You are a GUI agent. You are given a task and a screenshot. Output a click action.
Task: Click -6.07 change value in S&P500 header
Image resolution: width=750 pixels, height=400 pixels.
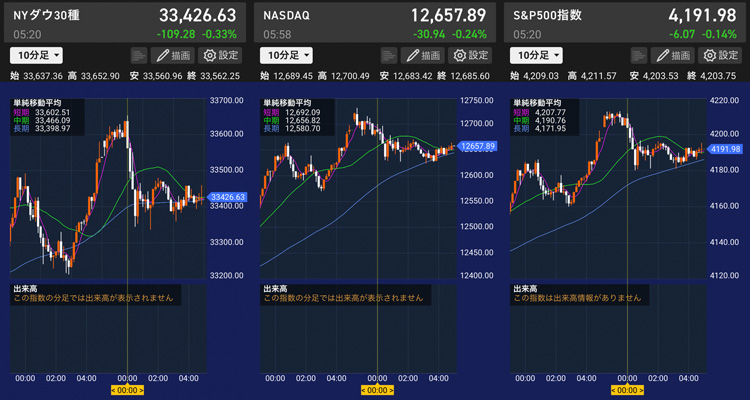(x=684, y=34)
